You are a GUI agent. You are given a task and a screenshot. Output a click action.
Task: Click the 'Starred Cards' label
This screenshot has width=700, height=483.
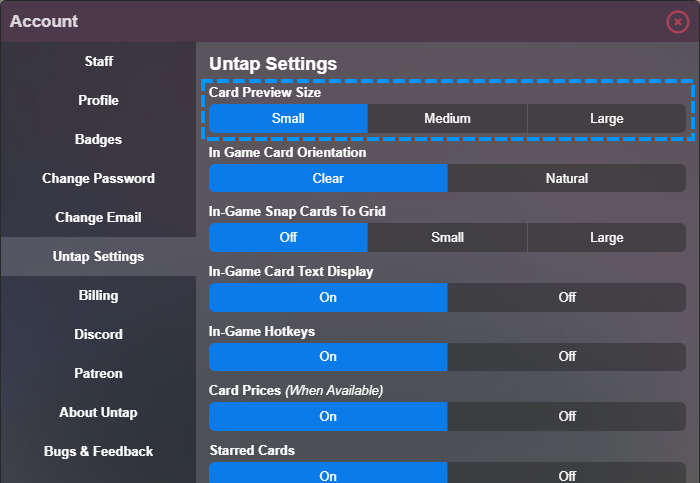[252, 450]
